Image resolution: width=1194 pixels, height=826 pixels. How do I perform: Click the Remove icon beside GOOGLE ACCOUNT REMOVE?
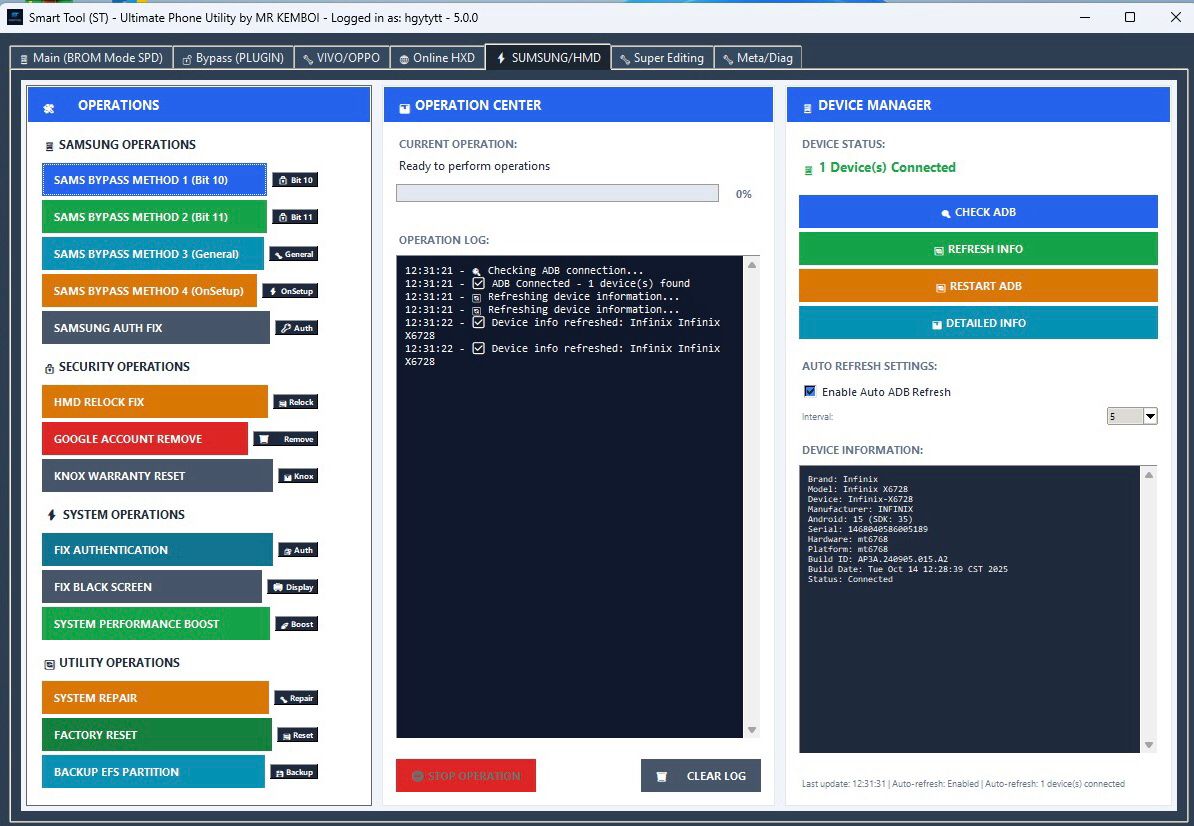tap(286, 438)
